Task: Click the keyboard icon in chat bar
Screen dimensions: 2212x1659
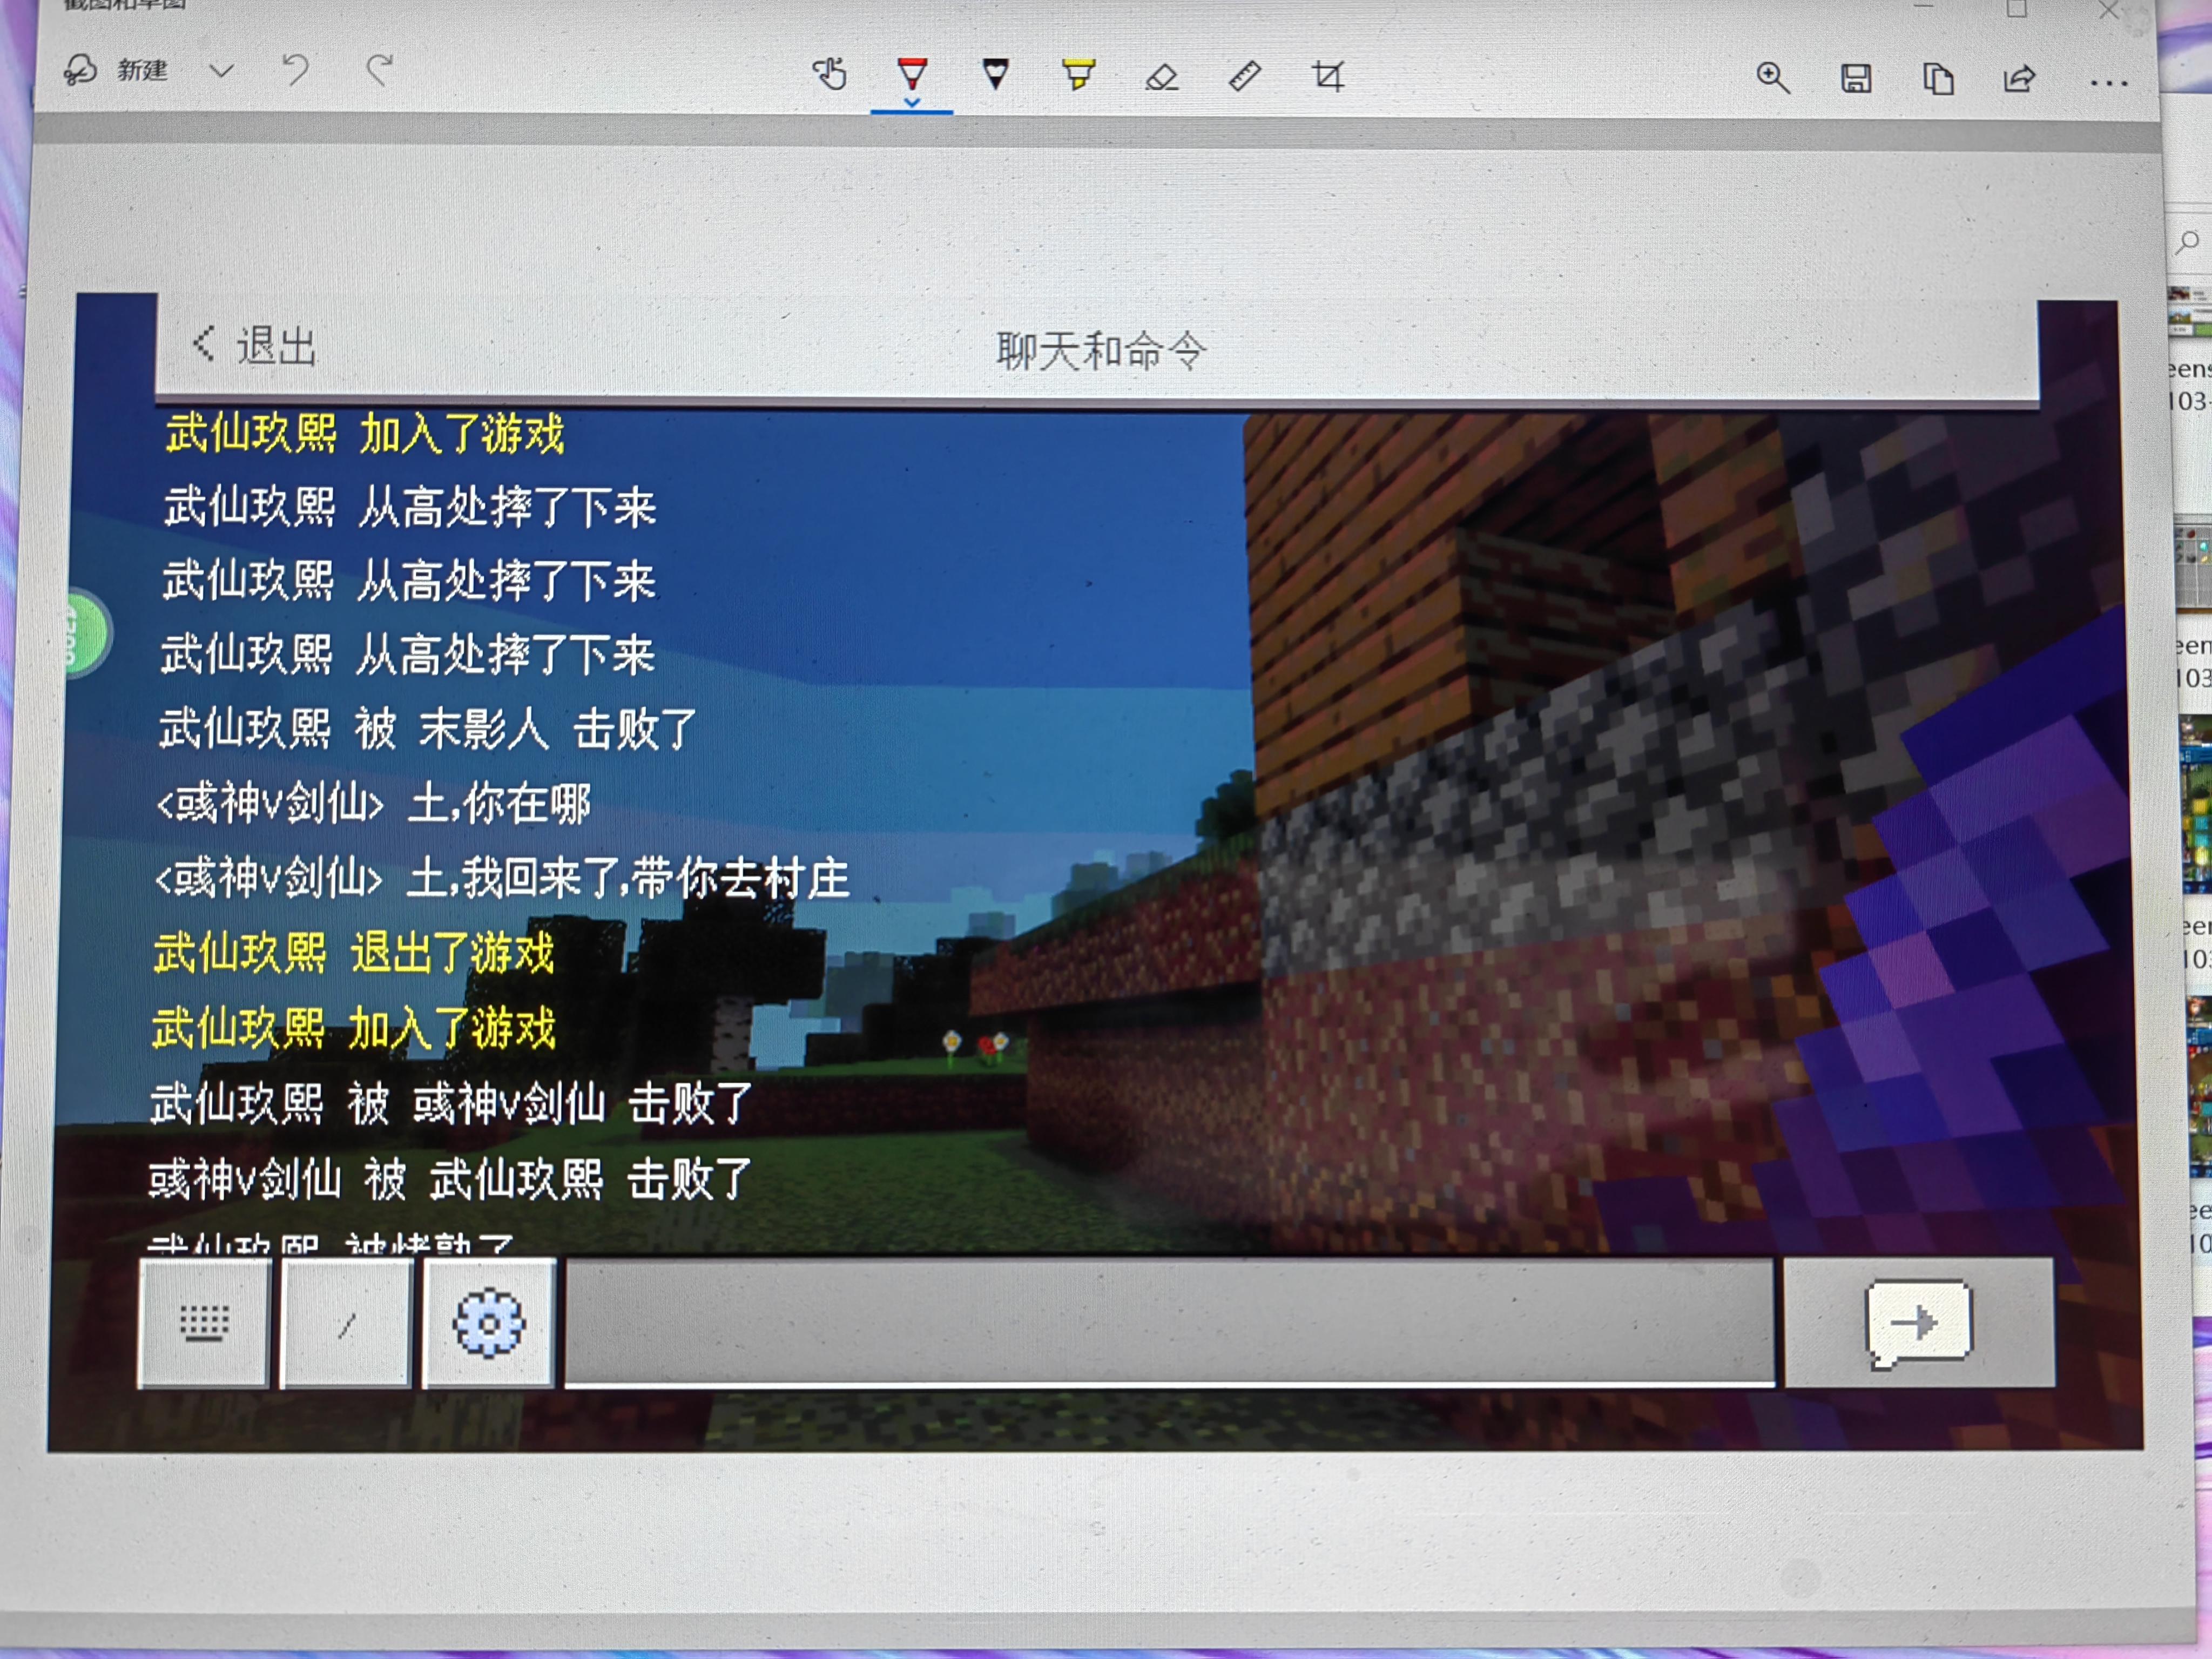Action: pyautogui.click(x=204, y=1322)
